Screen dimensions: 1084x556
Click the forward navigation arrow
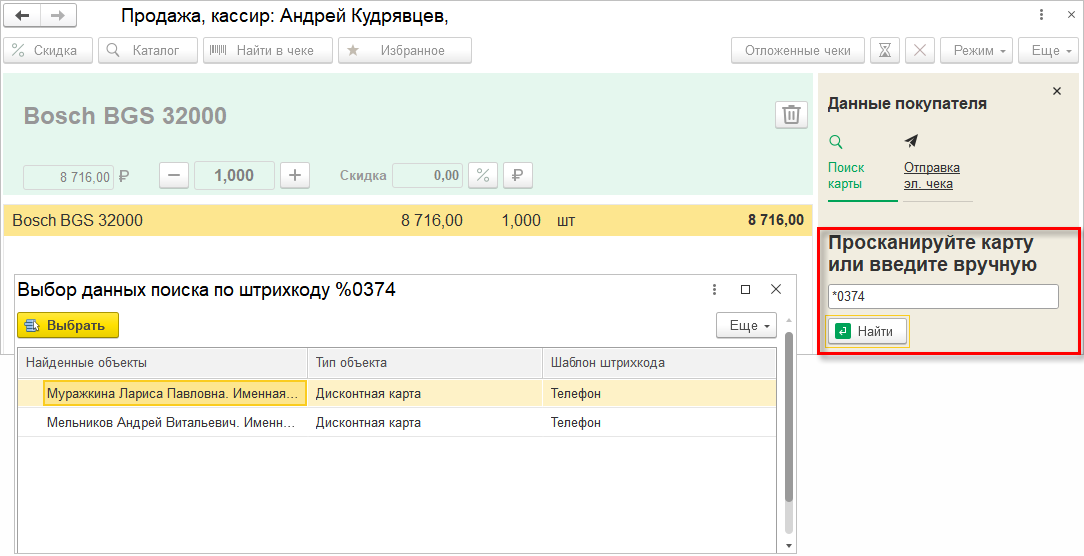point(57,16)
